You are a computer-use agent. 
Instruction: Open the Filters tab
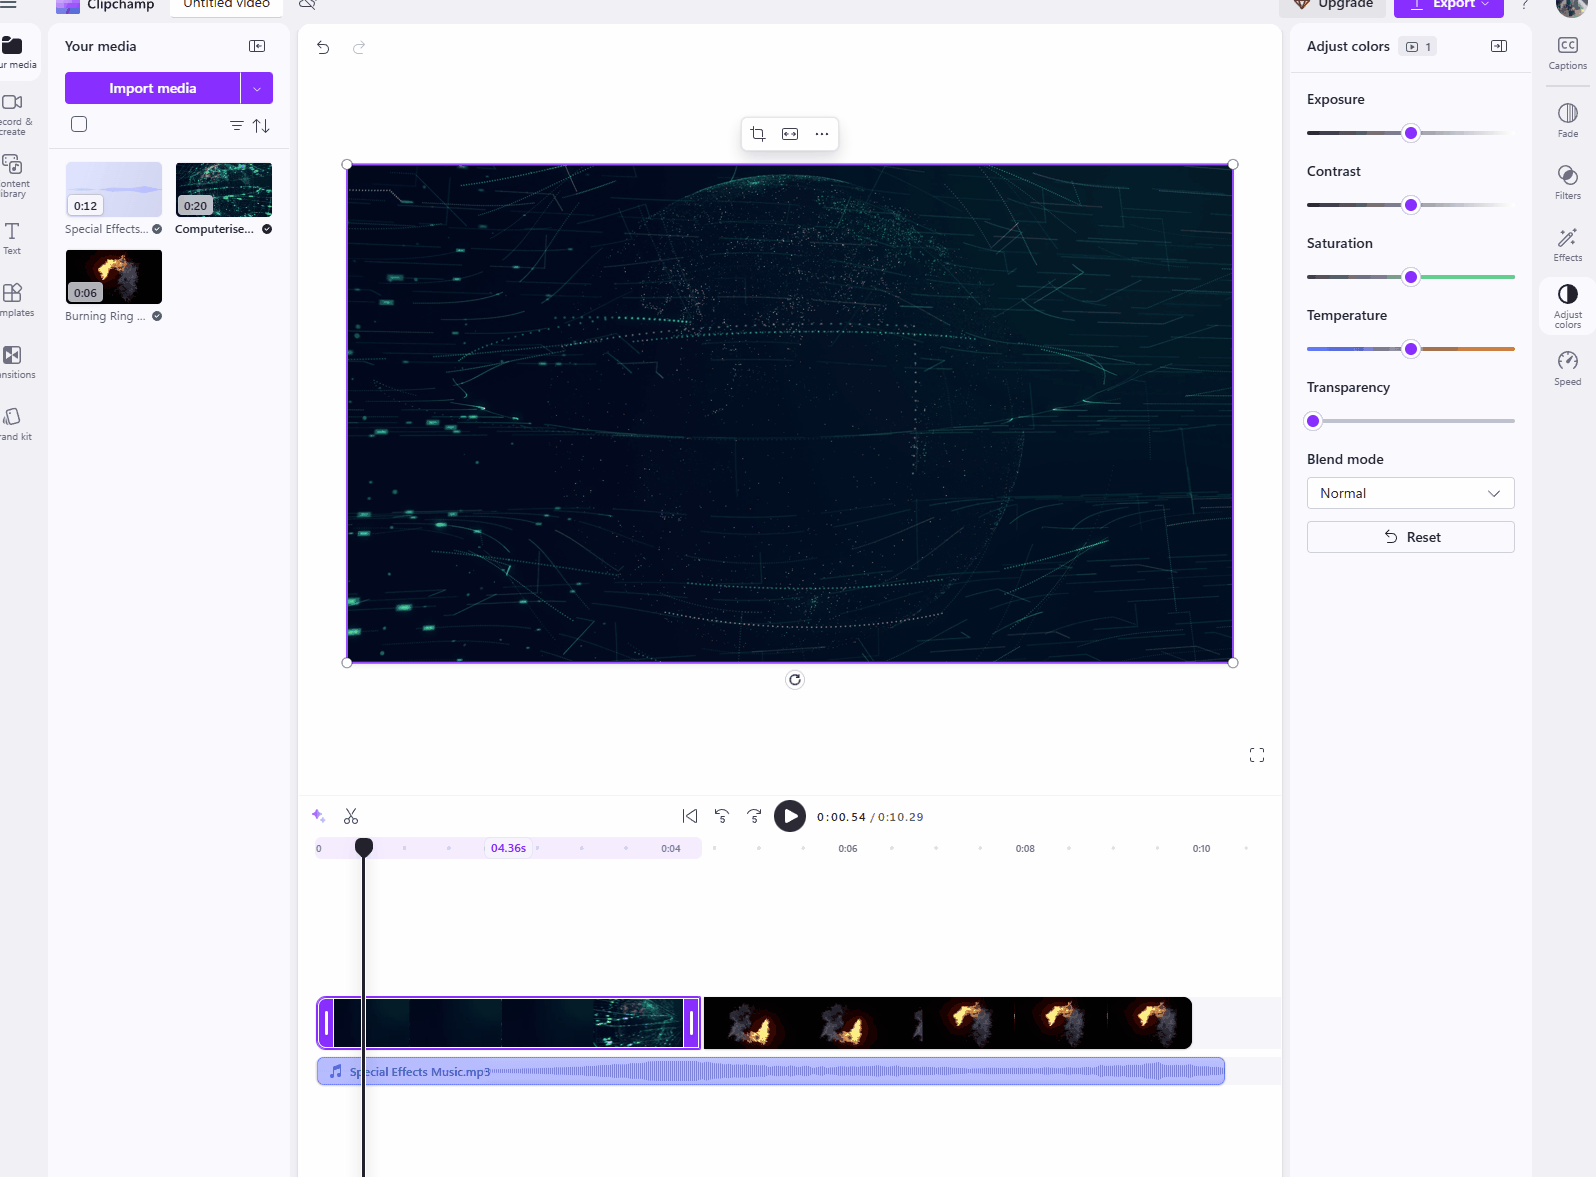pos(1567,182)
